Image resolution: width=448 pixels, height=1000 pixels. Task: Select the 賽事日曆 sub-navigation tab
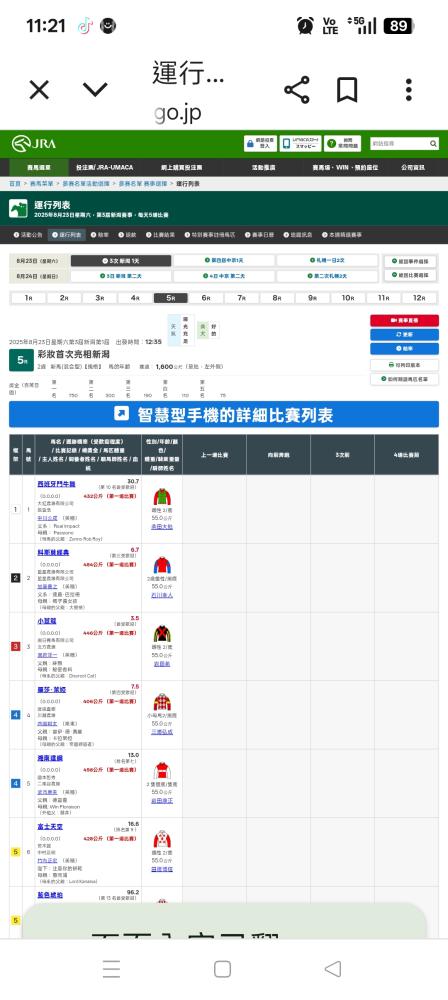click(258, 235)
